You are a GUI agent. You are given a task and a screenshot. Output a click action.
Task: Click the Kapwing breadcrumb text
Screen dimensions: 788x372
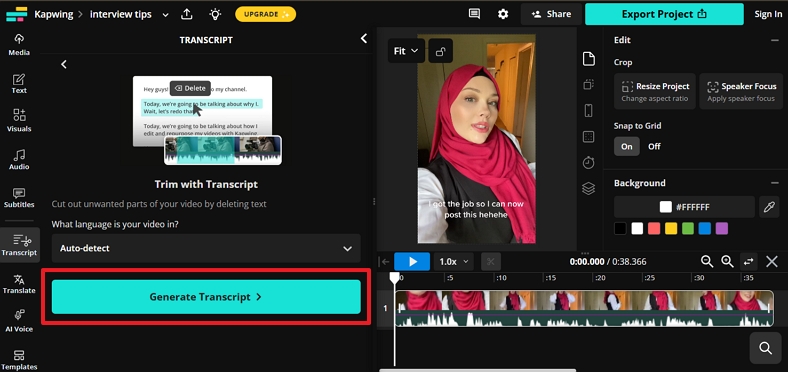click(x=54, y=14)
